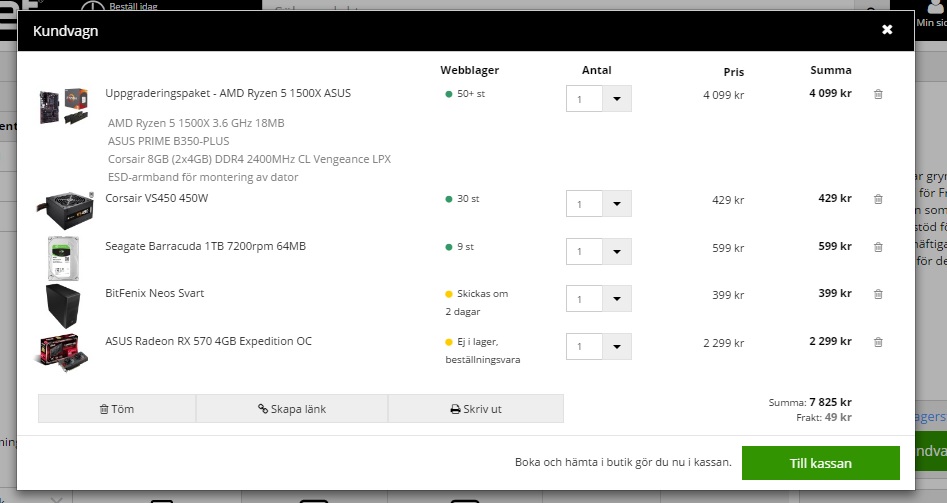Click quantity field for ASUS Radeon RX 570
Image resolution: width=947 pixels, height=503 pixels.
pos(584,347)
